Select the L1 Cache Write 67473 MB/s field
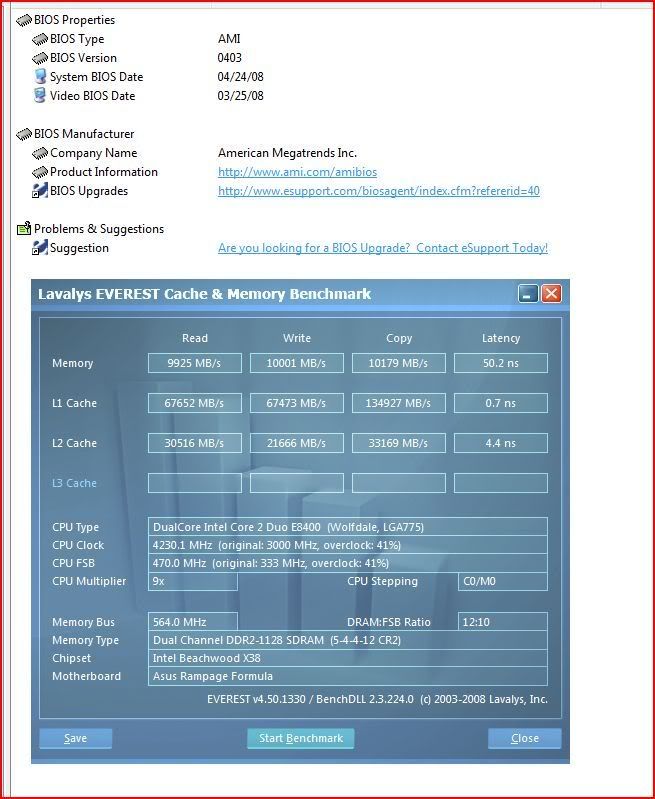The width and height of the screenshot is (655, 799). [297, 403]
